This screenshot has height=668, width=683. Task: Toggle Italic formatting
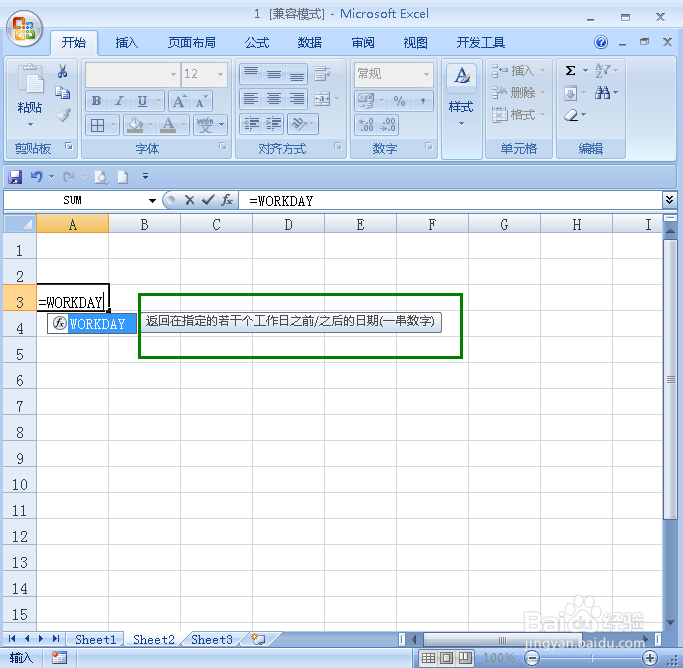point(119,101)
